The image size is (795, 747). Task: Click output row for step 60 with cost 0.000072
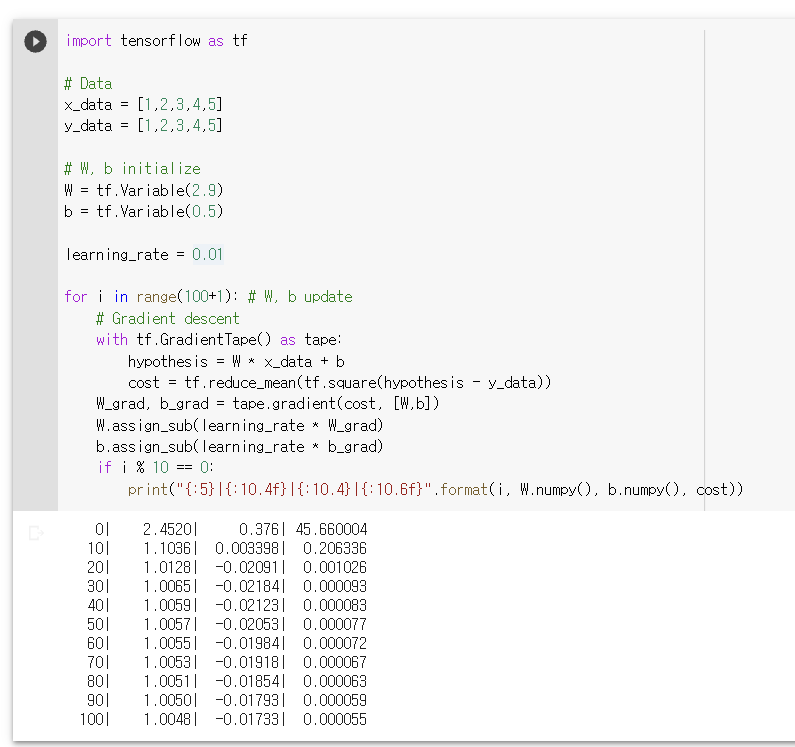tap(227, 644)
